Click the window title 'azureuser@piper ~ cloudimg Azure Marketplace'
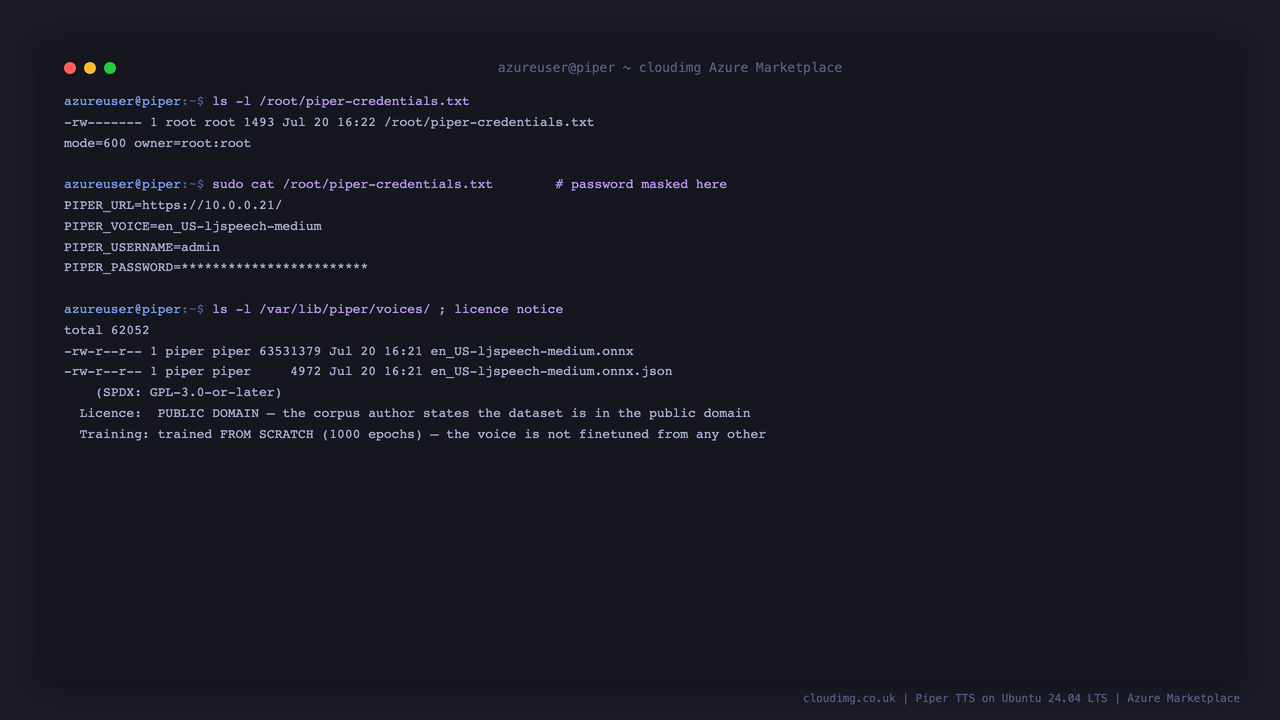 click(x=670, y=68)
